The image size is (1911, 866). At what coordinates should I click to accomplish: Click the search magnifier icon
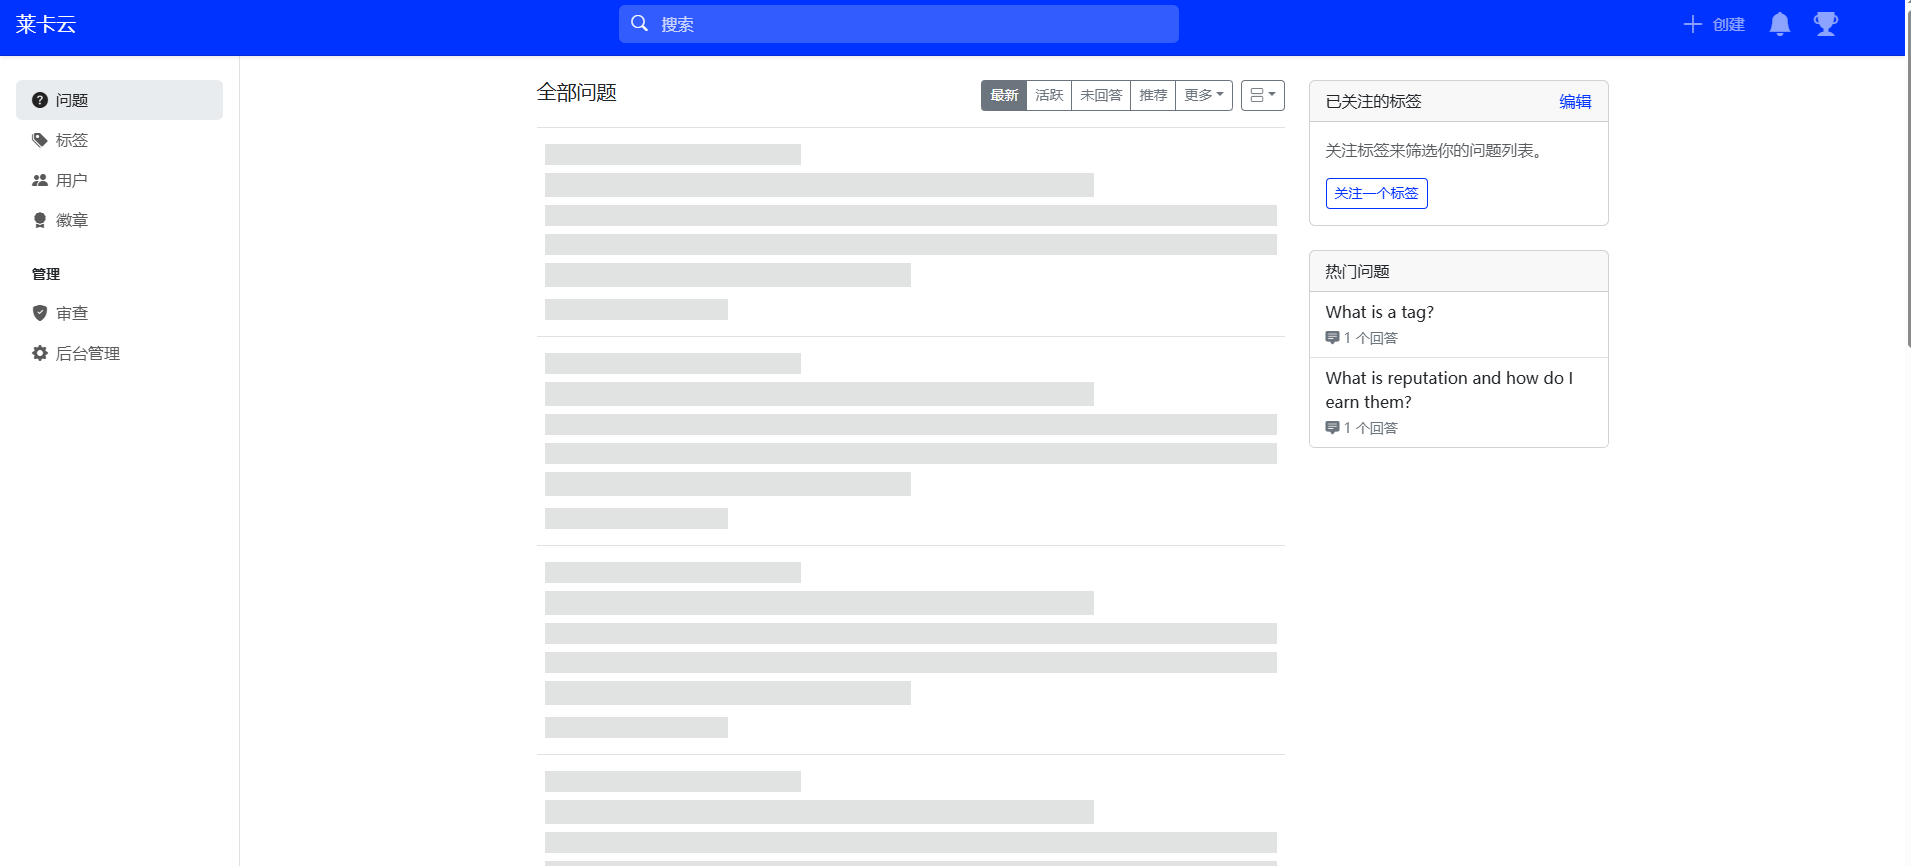click(640, 23)
